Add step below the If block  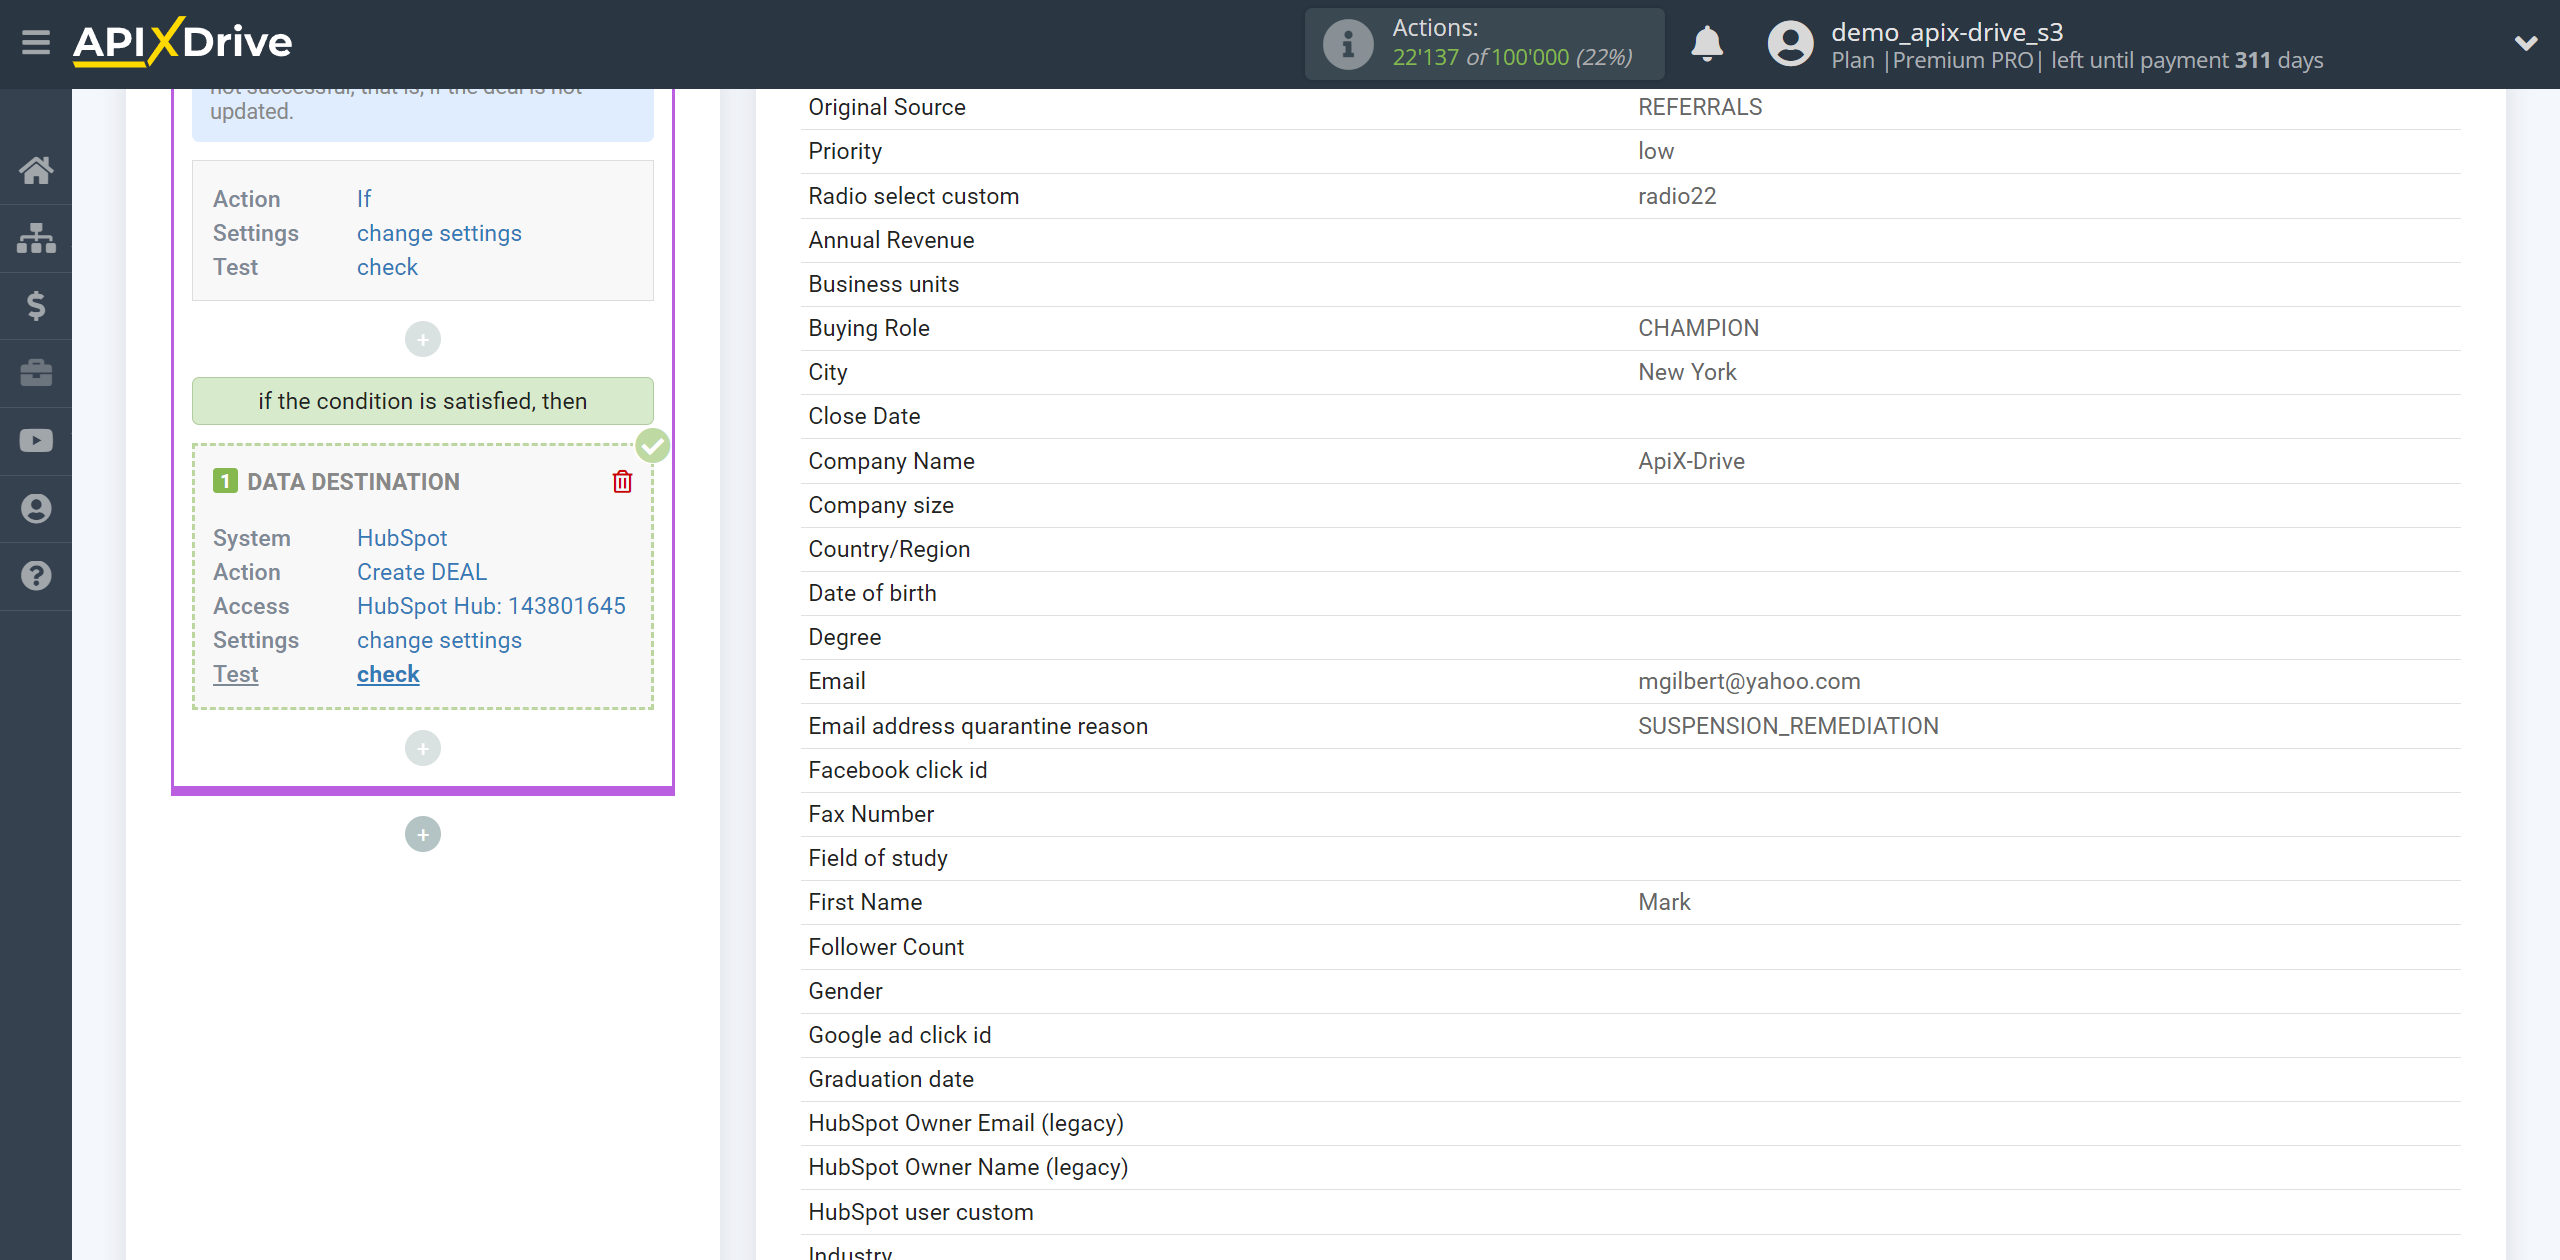(423, 340)
